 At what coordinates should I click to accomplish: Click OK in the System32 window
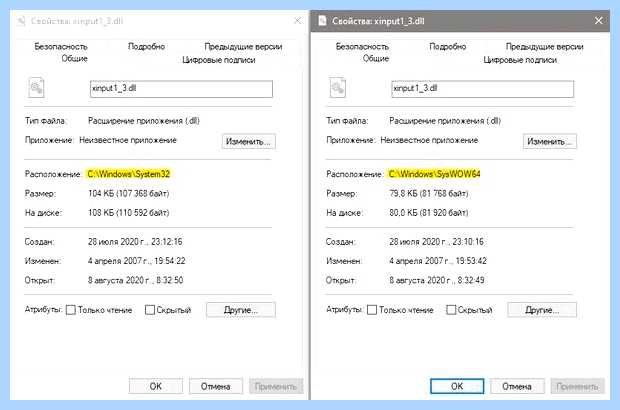coord(156,386)
